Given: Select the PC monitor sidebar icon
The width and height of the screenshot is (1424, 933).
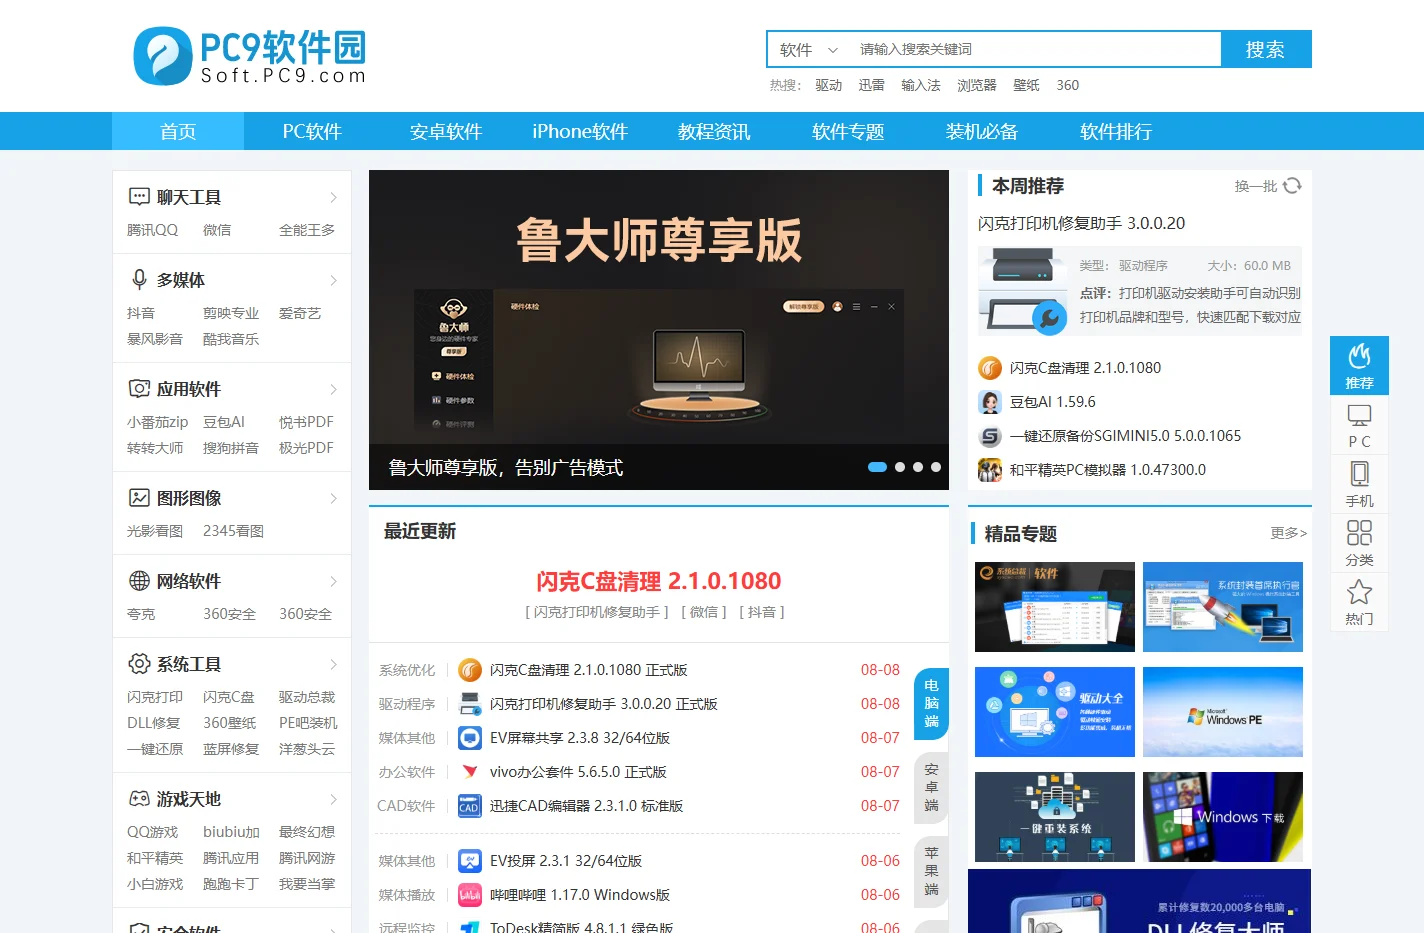Looking at the screenshot, I should 1359,426.
